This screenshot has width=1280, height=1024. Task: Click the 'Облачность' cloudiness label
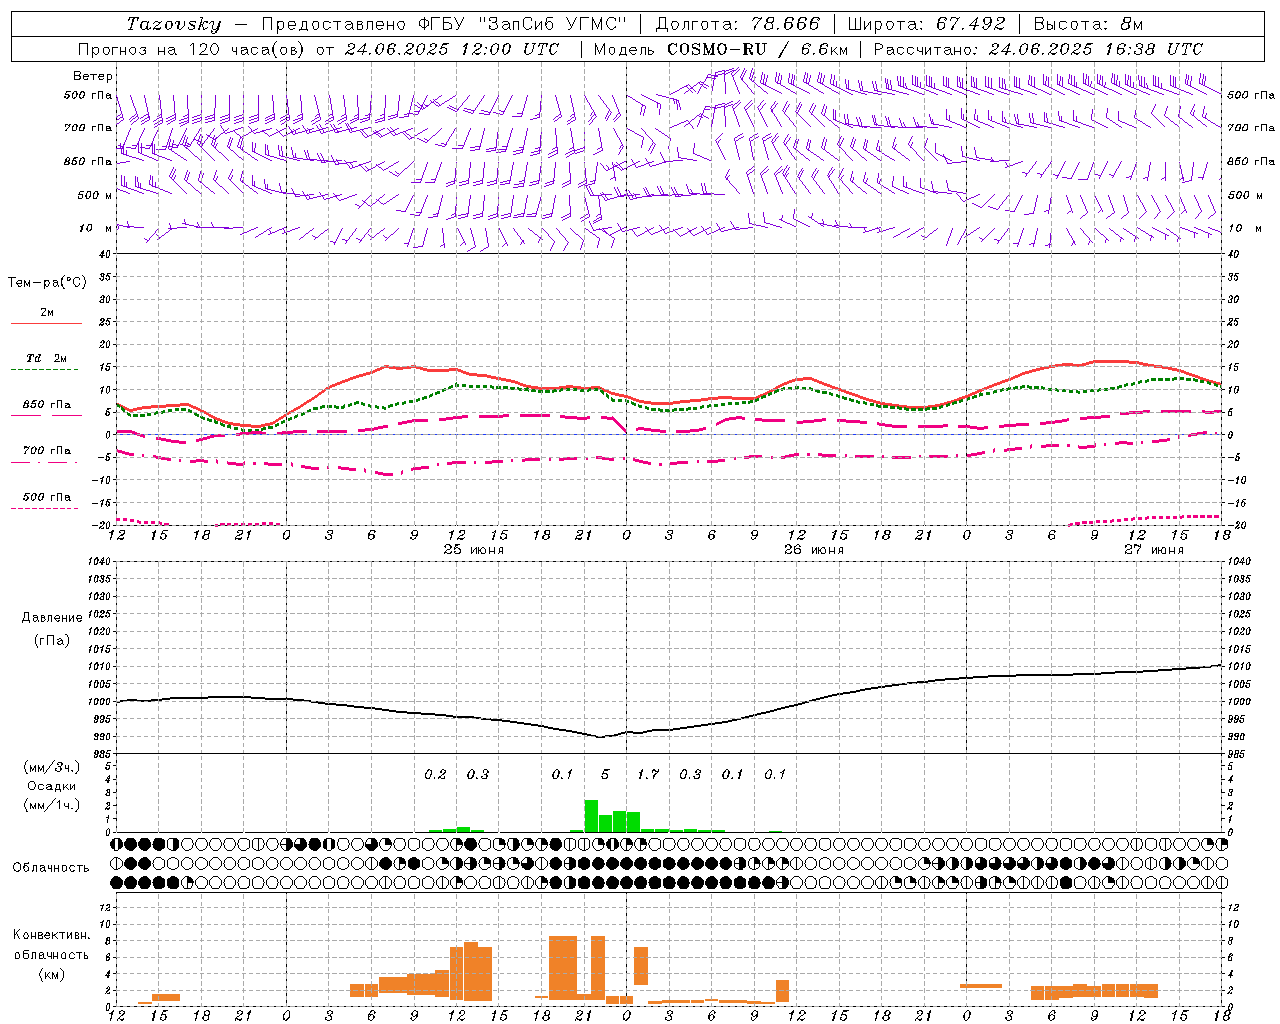[x=51, y=867]
